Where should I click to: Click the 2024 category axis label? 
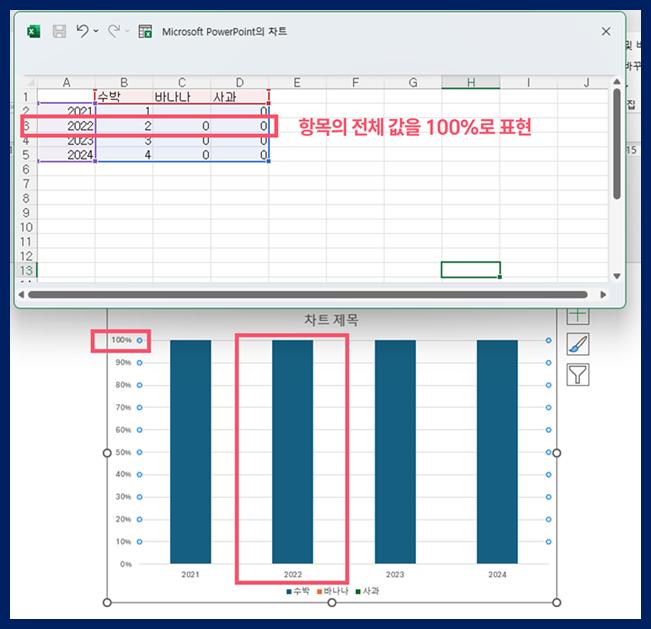click(497, 574)
